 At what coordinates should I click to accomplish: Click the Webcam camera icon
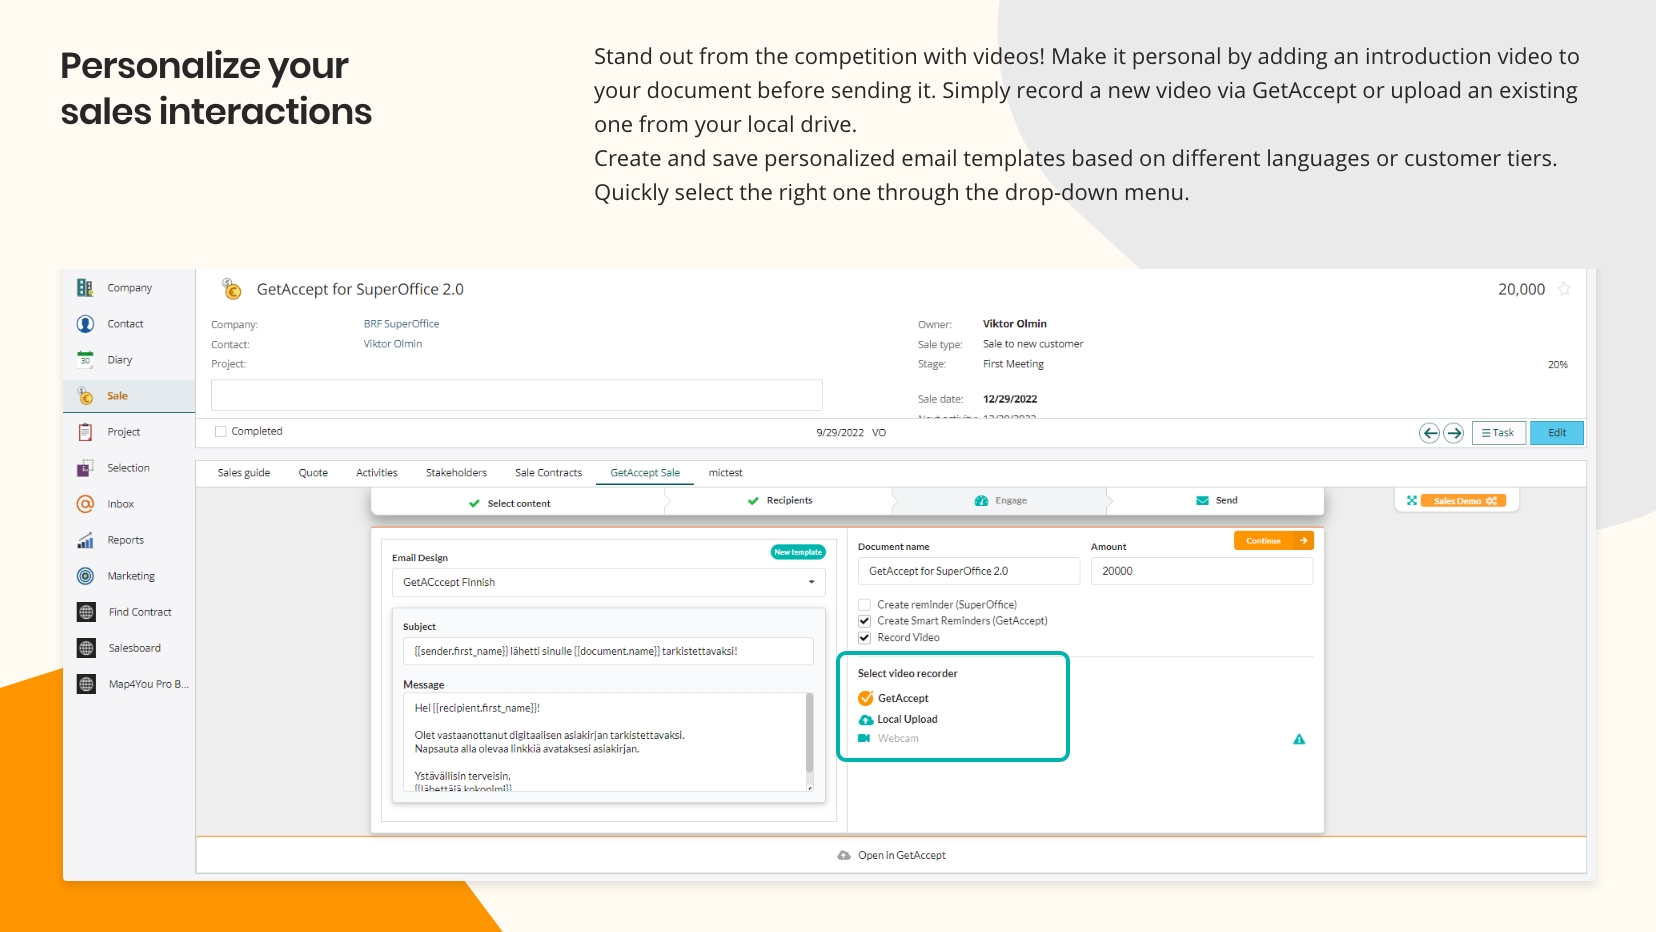click(864, 738)
